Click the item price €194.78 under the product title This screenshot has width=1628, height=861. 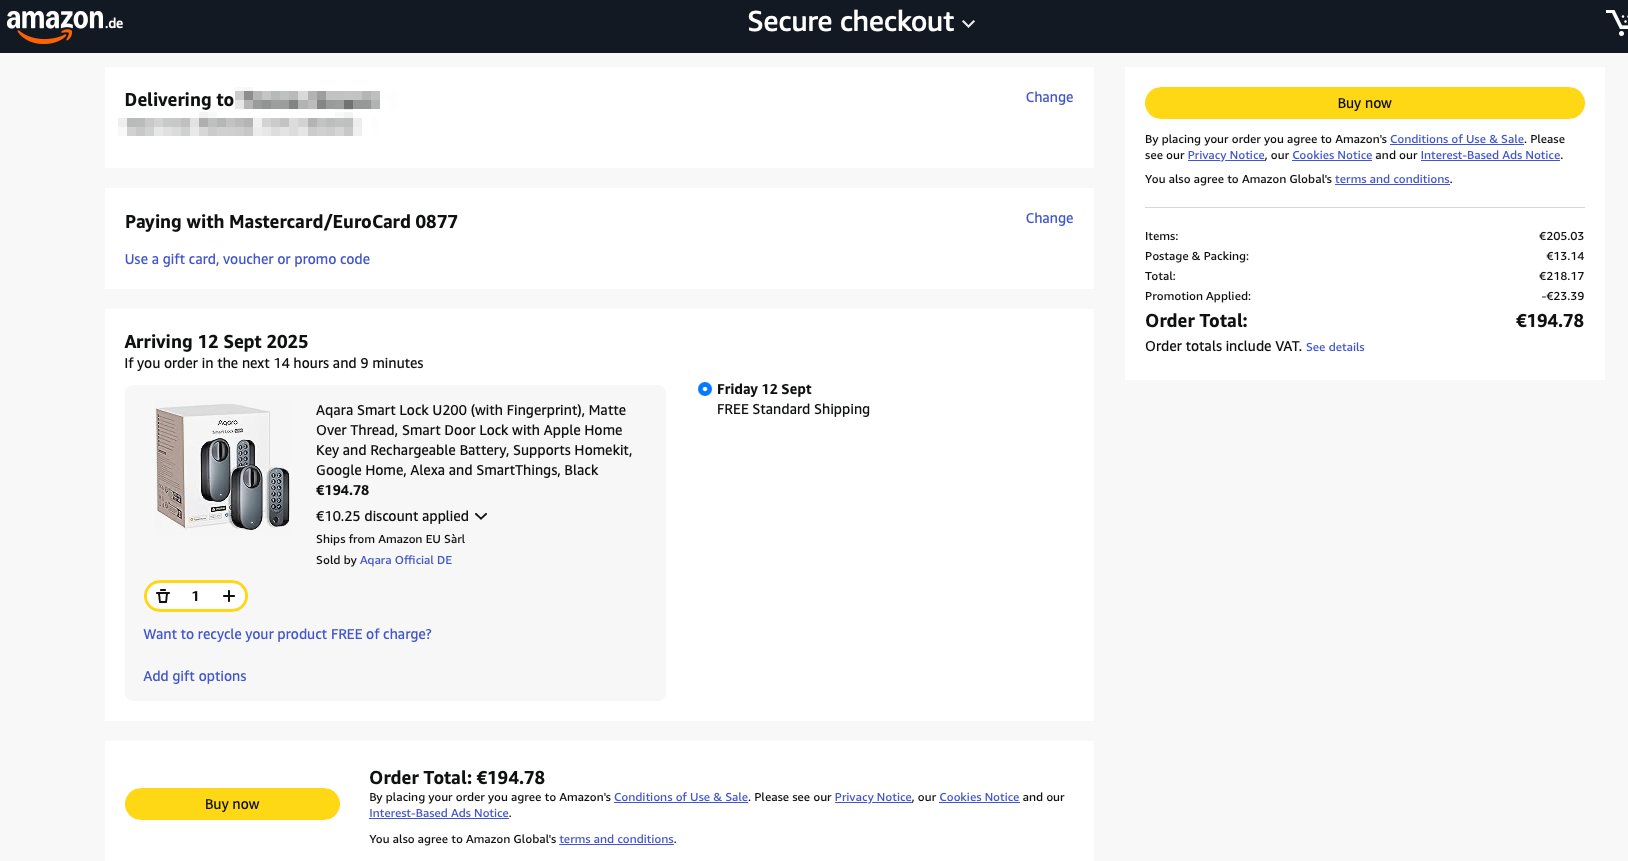(342, 490)
